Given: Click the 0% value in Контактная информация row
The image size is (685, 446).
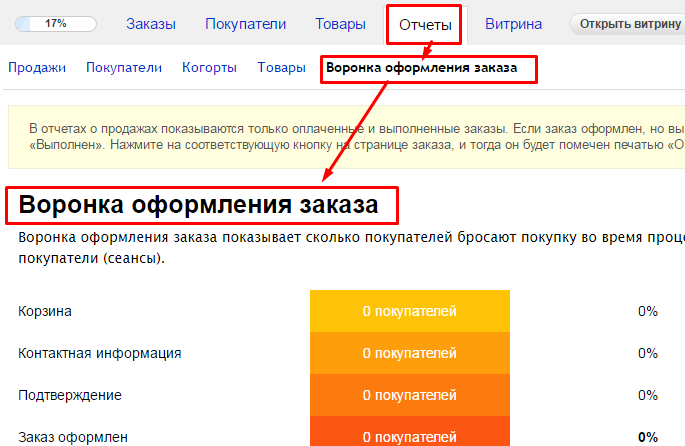Looking at the screenshot, I should coord(647,353).
